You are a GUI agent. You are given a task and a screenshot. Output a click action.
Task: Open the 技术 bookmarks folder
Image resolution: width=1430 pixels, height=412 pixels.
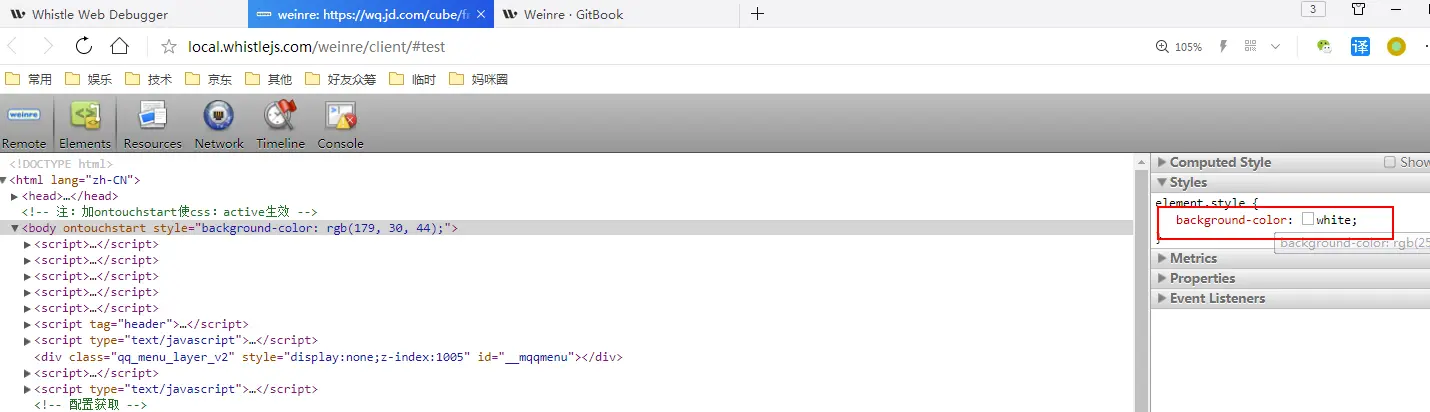click(149, 79)
